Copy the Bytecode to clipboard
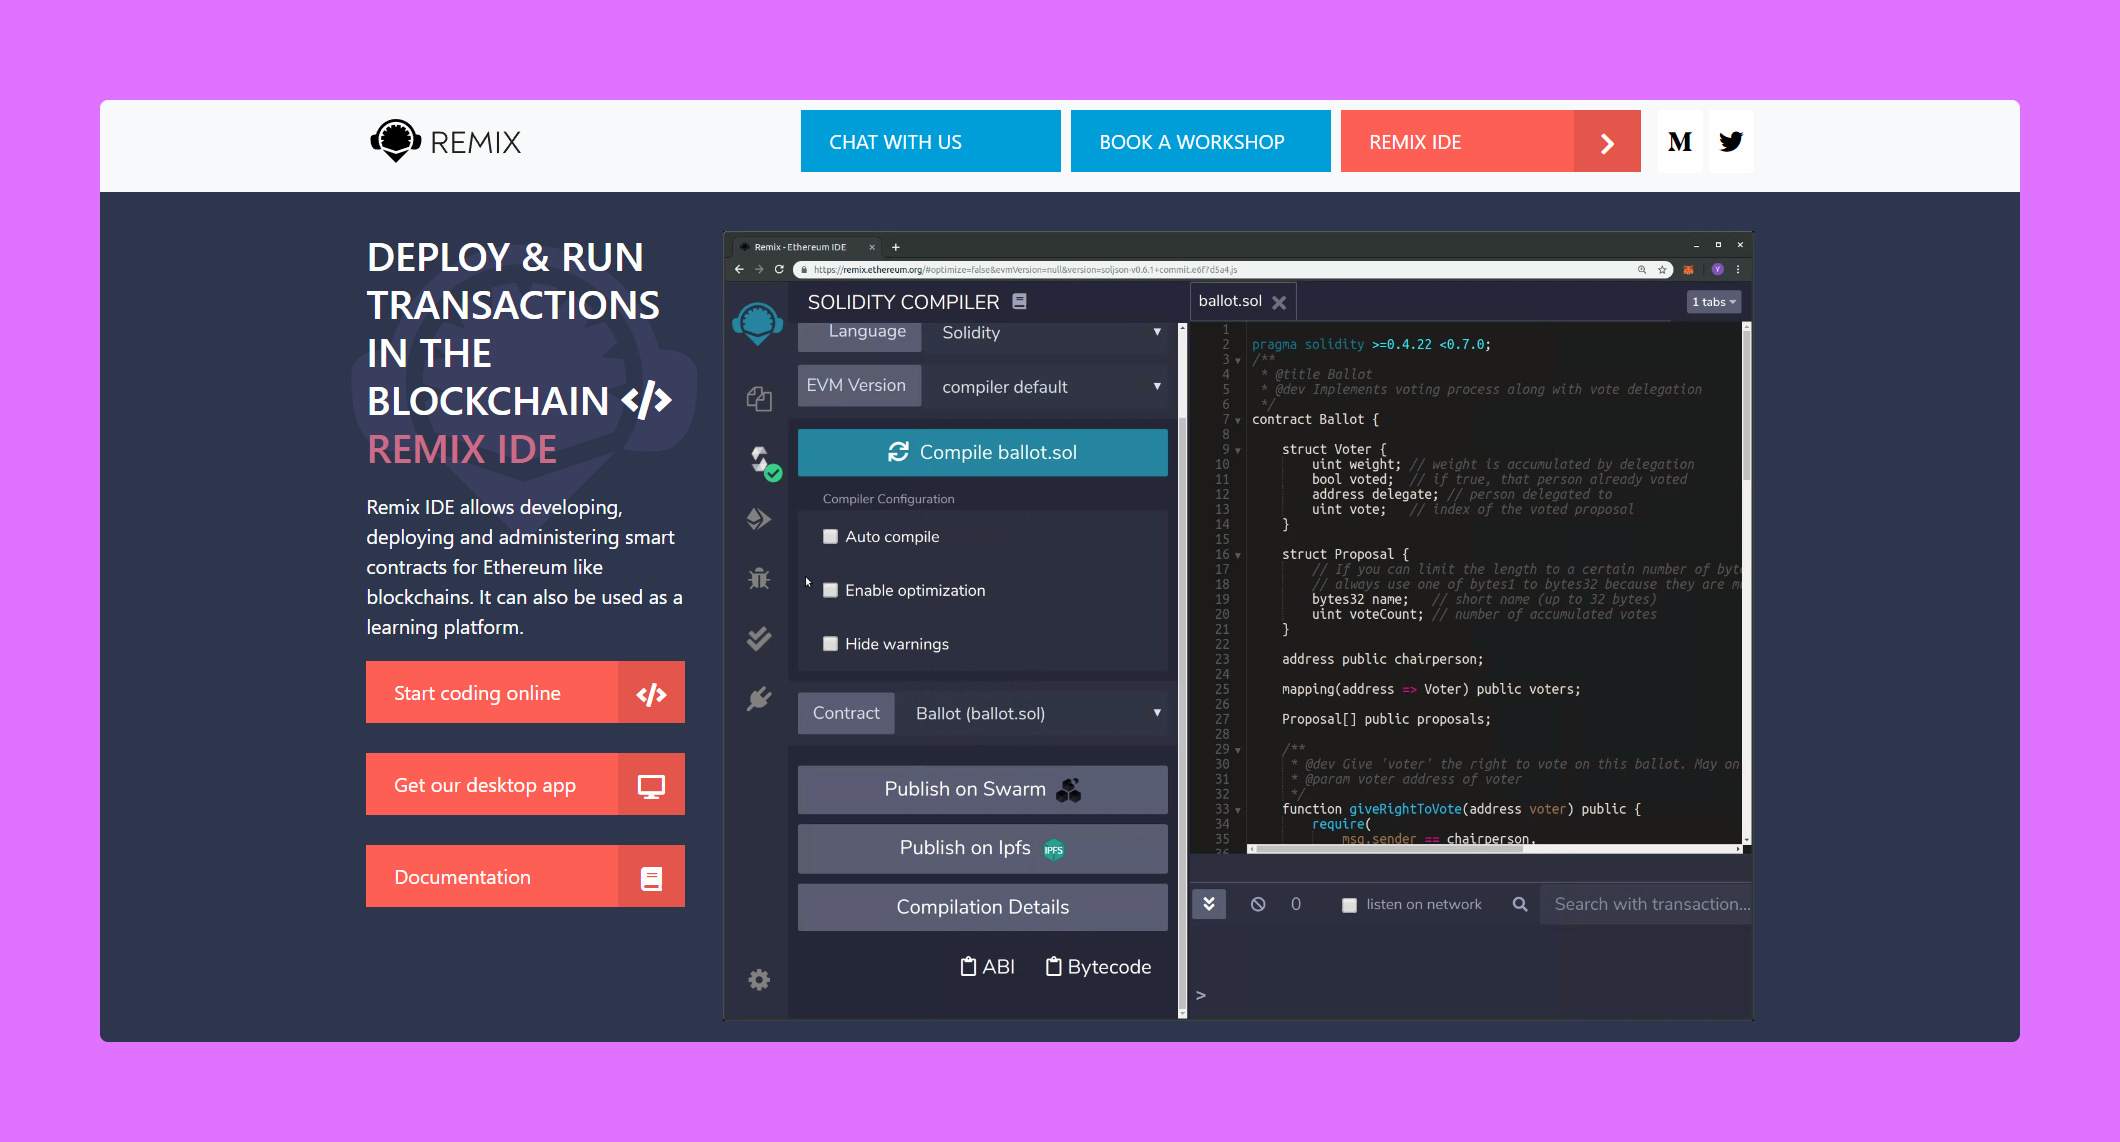Image resolution: width=2120 pixels, height=1142 pixels. tap(1098, 967)
